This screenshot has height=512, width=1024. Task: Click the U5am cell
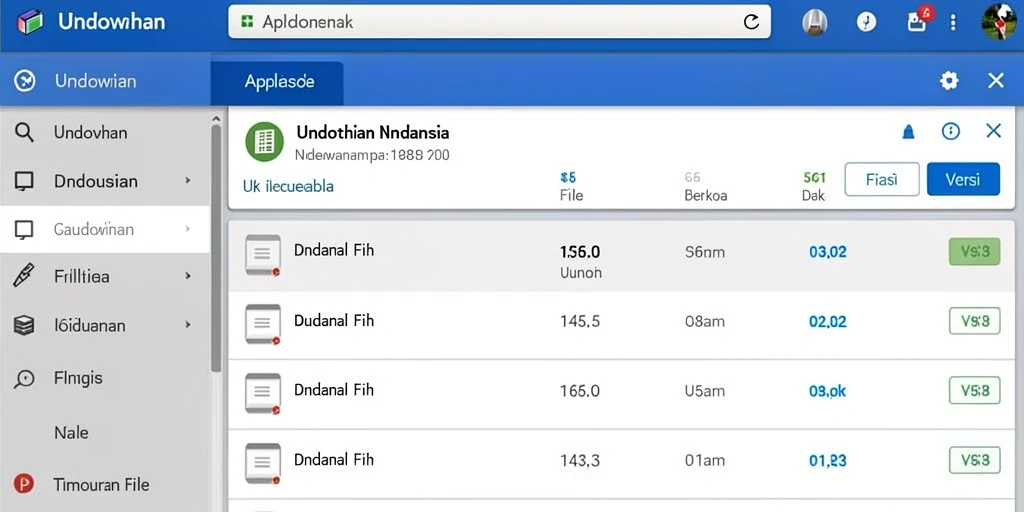[705, 391]
